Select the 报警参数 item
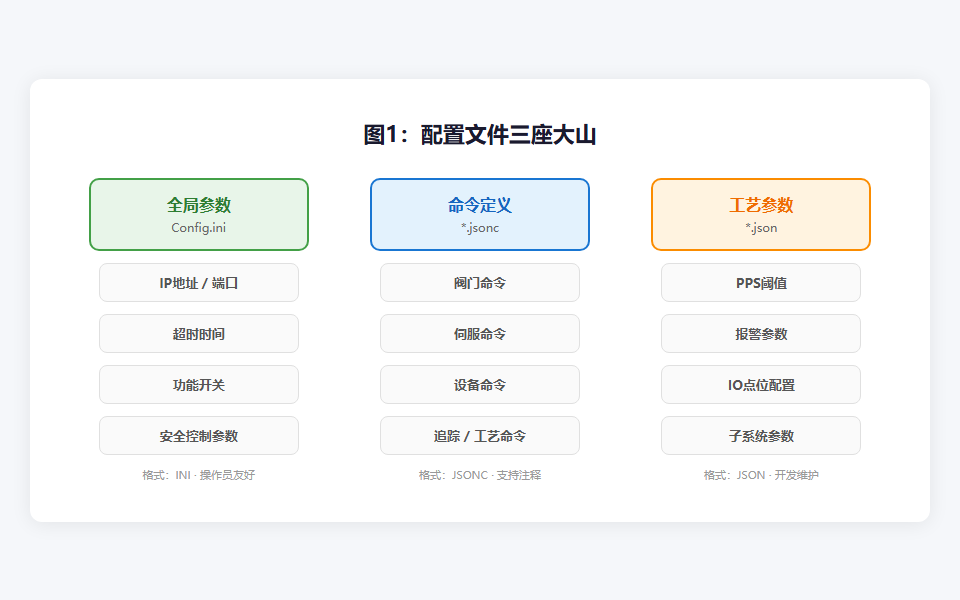Viewport: 960px width, 600px height. pos(761,334)
